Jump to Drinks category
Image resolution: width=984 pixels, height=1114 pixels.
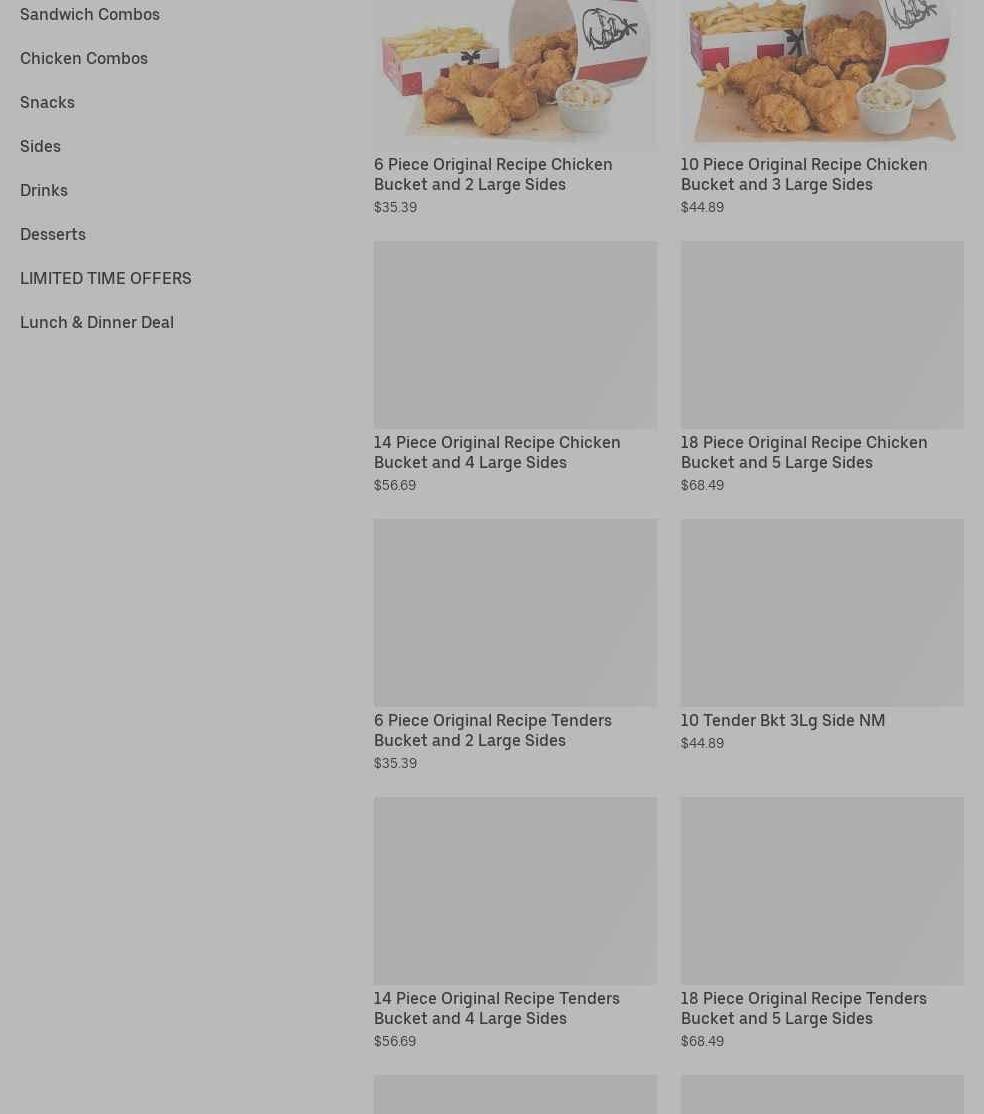pyautogui.click(x=43, y=190)
